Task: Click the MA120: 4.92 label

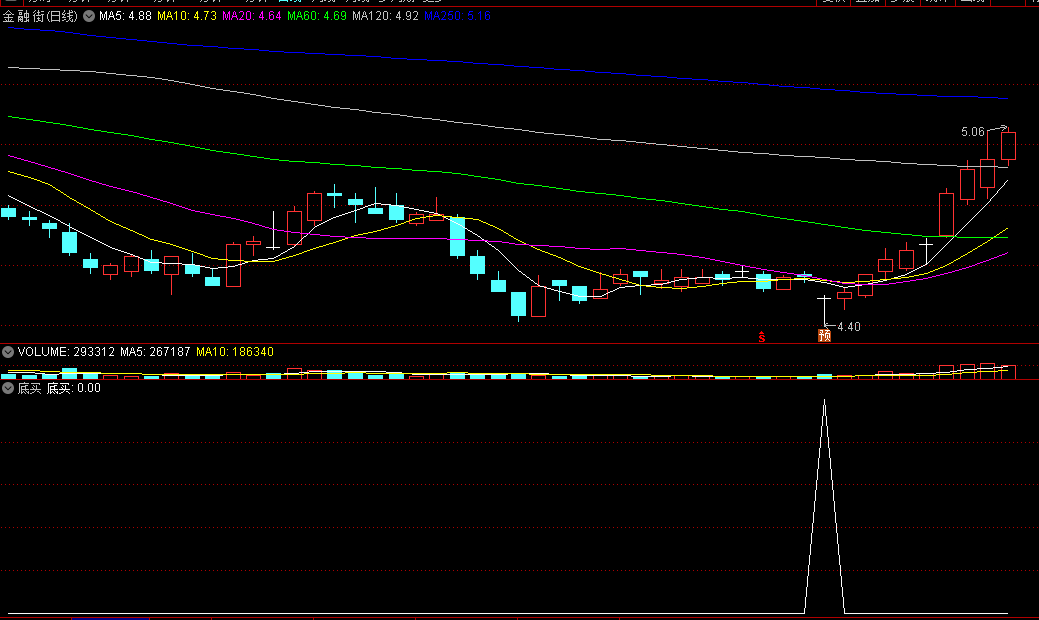Action: (x=386, y=16)
